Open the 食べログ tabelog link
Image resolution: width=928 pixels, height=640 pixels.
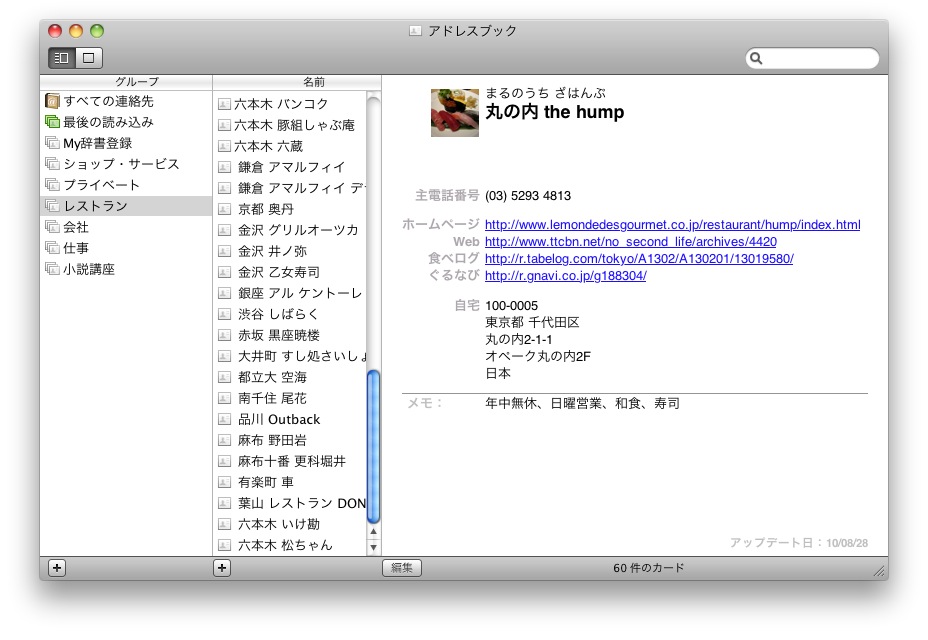(x=638, y=259)
